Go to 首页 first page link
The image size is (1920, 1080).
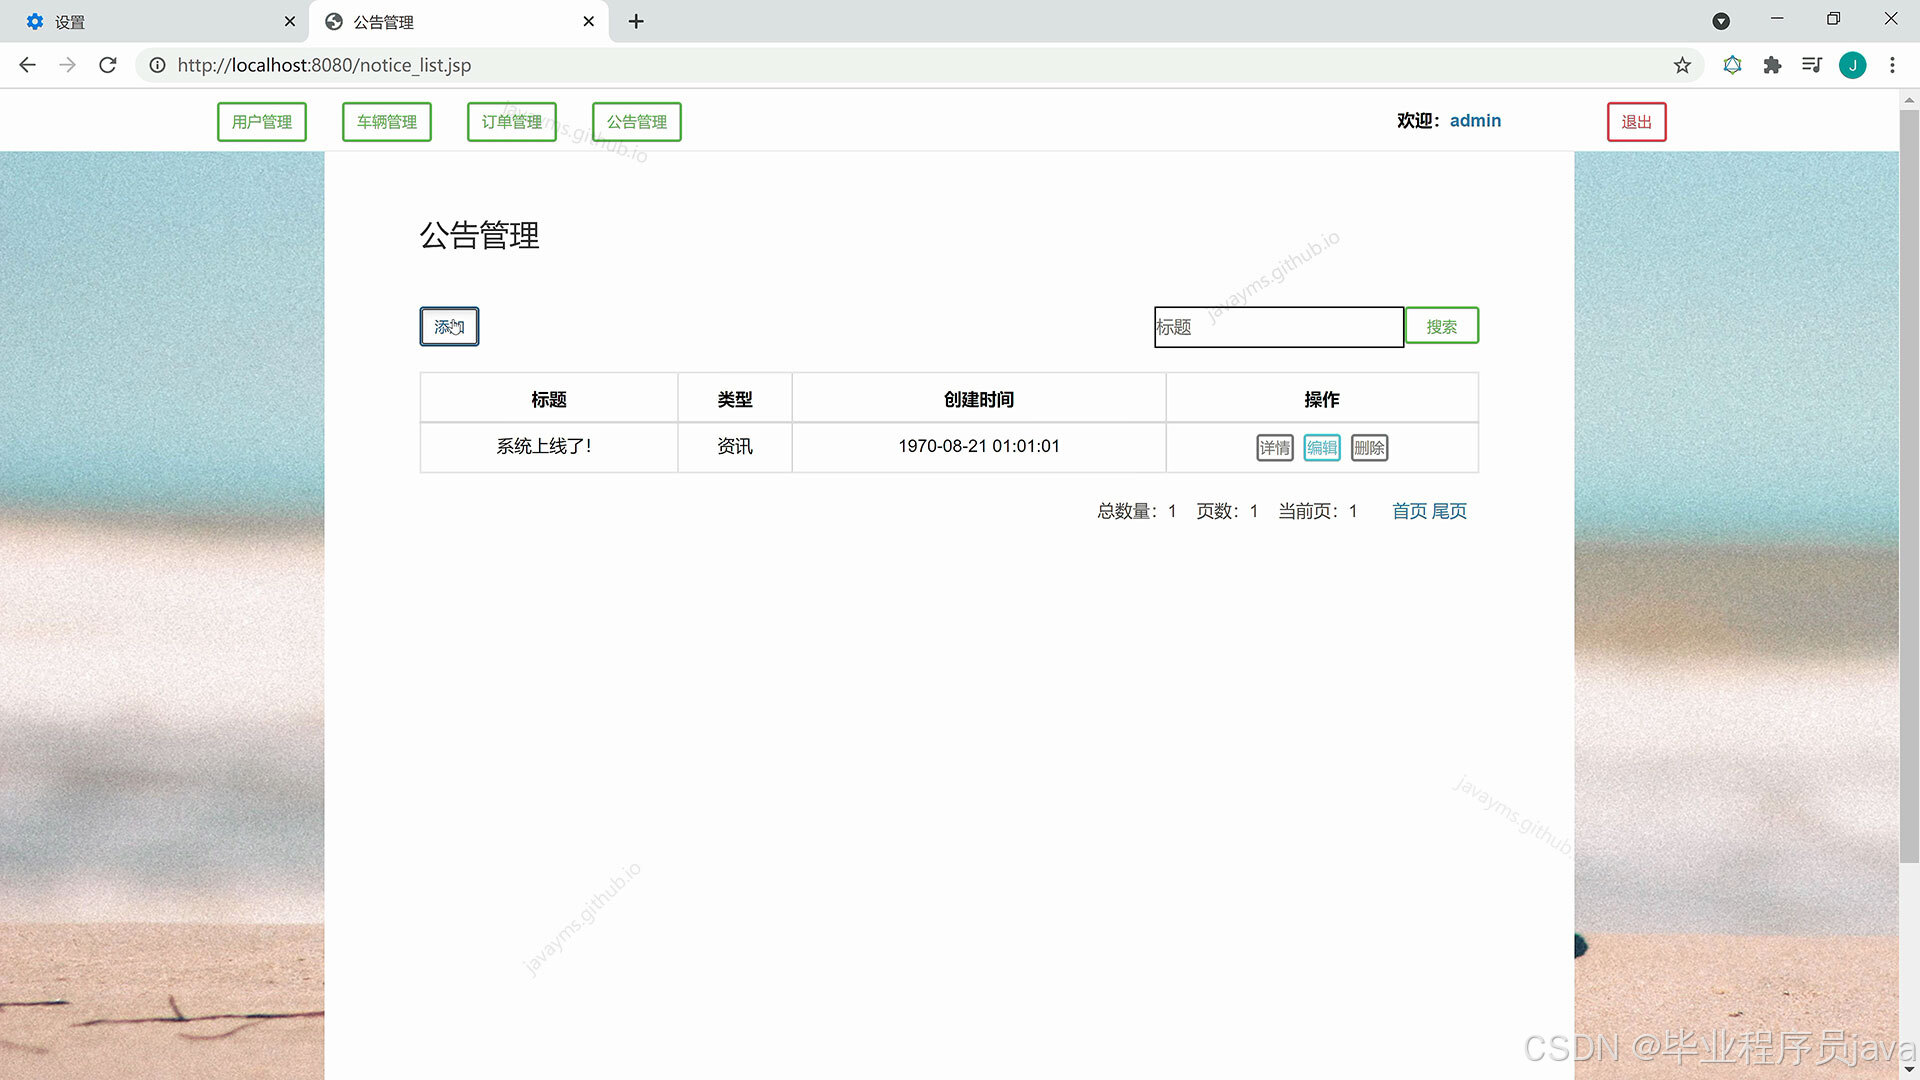click(1409, 511)
